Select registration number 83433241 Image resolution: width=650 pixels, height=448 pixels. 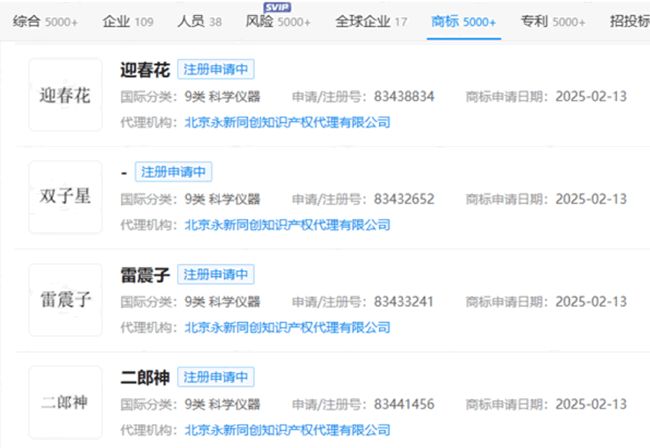403,302
